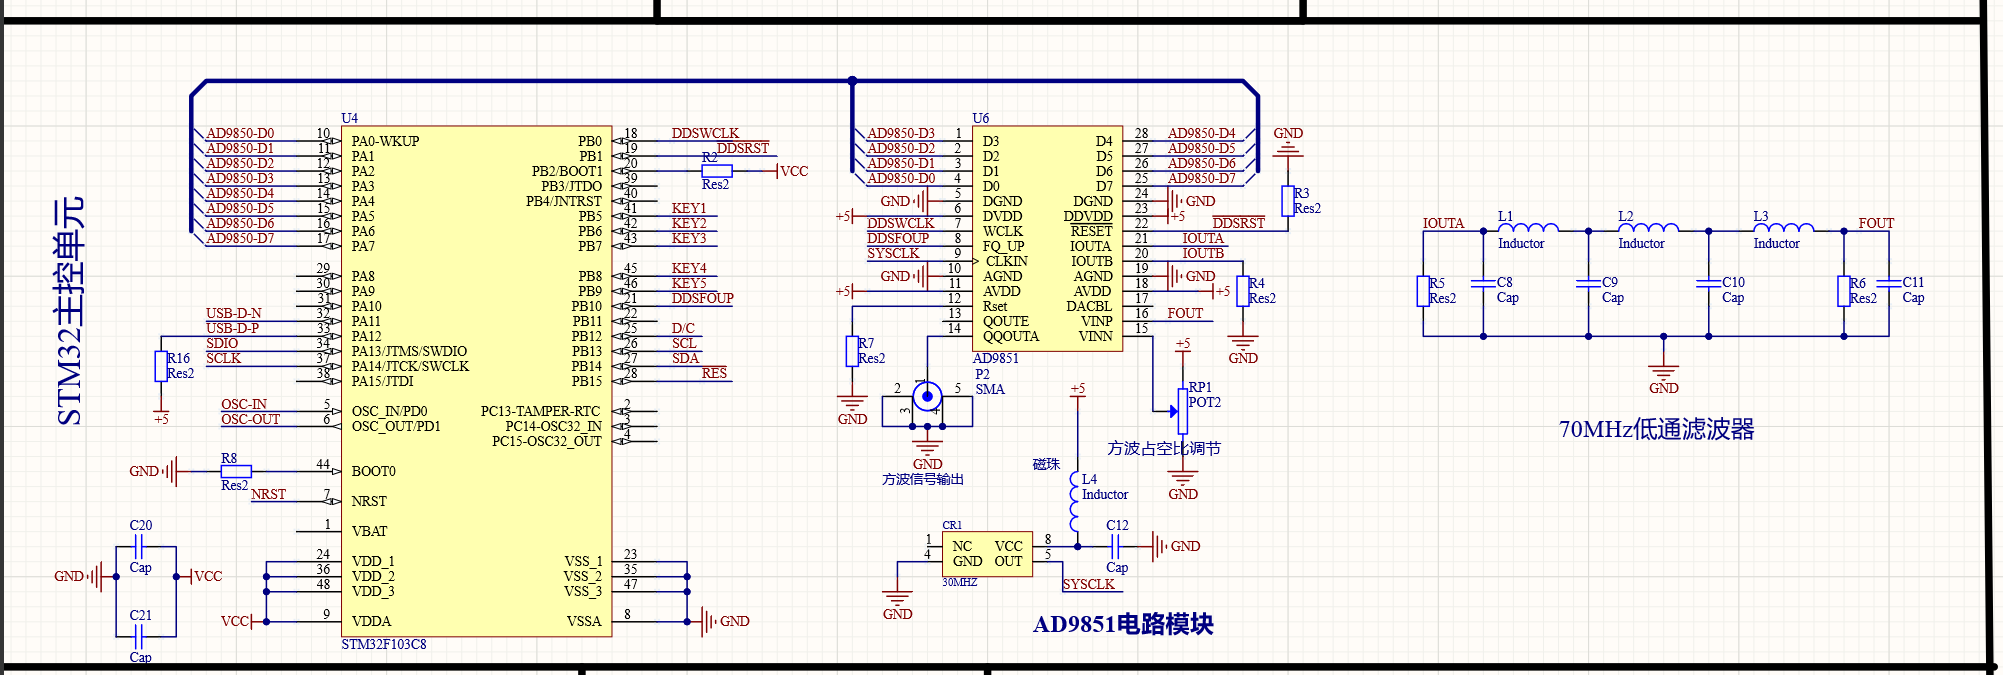
Task: Select resistor R6 in the low-pass filter
Action: pyautogui.click(x=1844, y=291)
